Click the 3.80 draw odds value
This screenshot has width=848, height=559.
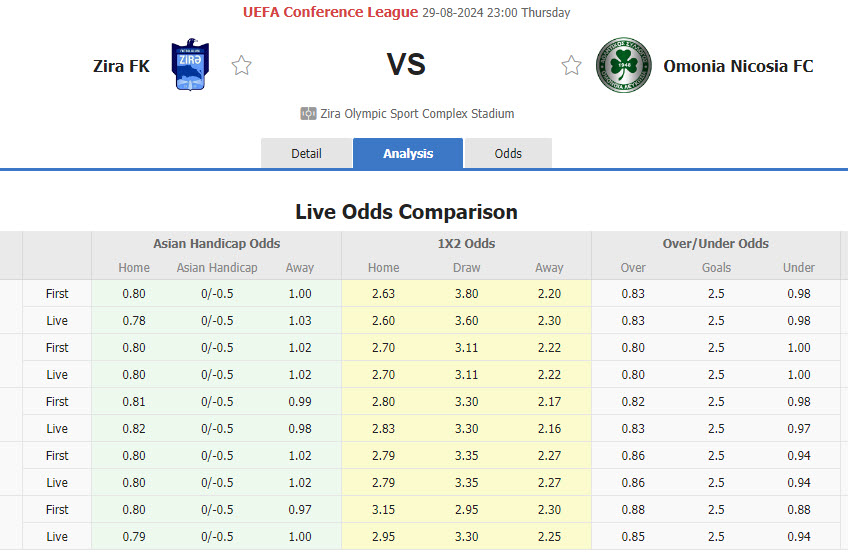(x=466, y=294)
